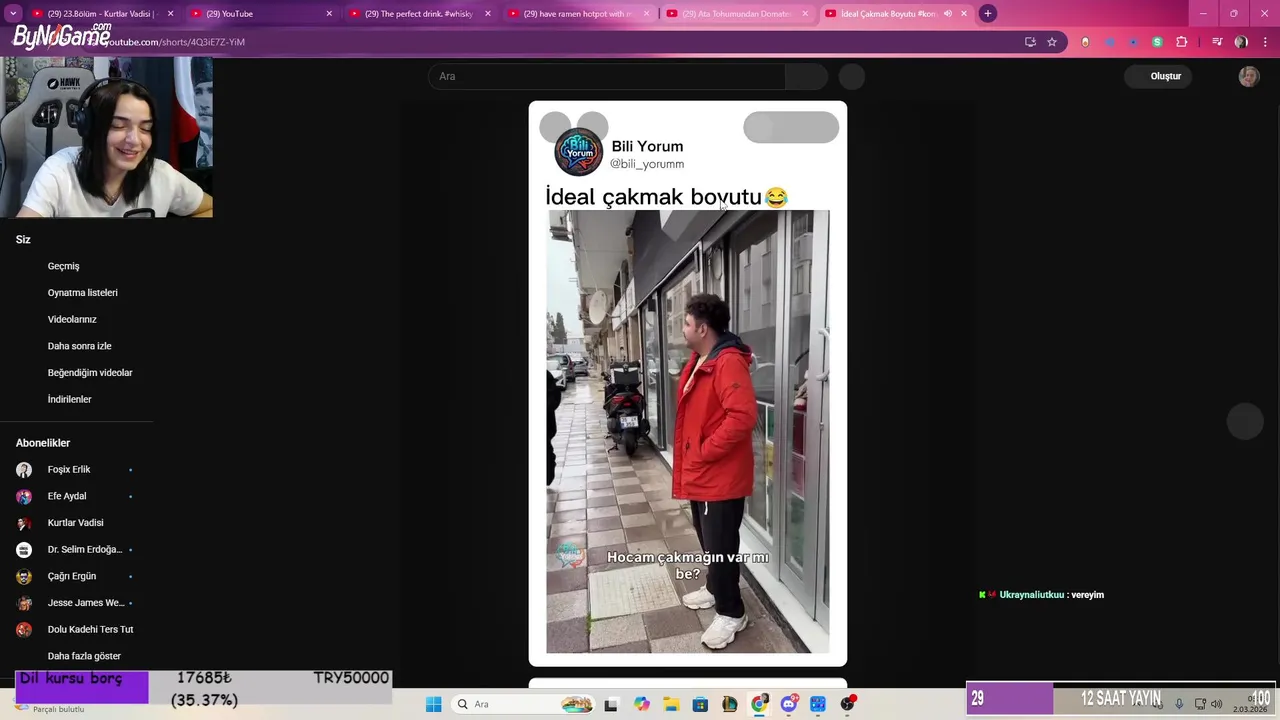The width and height of the screenshot is (1280, 720).
Task: Click the install app icon in address bar
Action: tap(1030, 42)
